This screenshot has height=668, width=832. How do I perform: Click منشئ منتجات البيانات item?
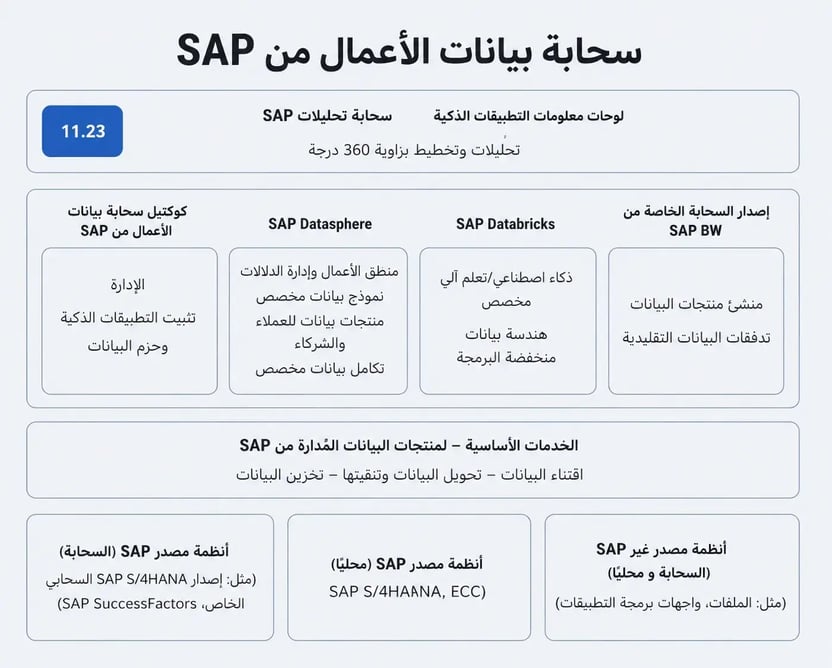(x=696, y=304)
